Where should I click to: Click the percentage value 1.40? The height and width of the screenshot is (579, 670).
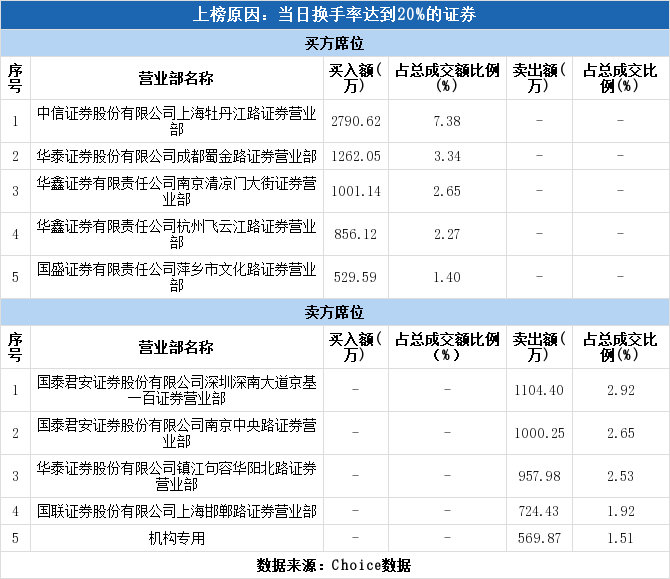click(447, 277)
